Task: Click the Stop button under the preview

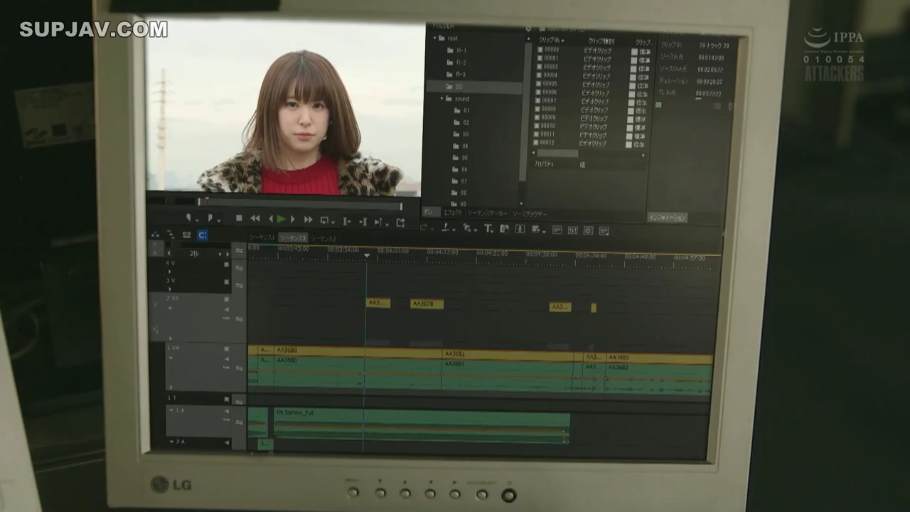Action: coord(239,219)
